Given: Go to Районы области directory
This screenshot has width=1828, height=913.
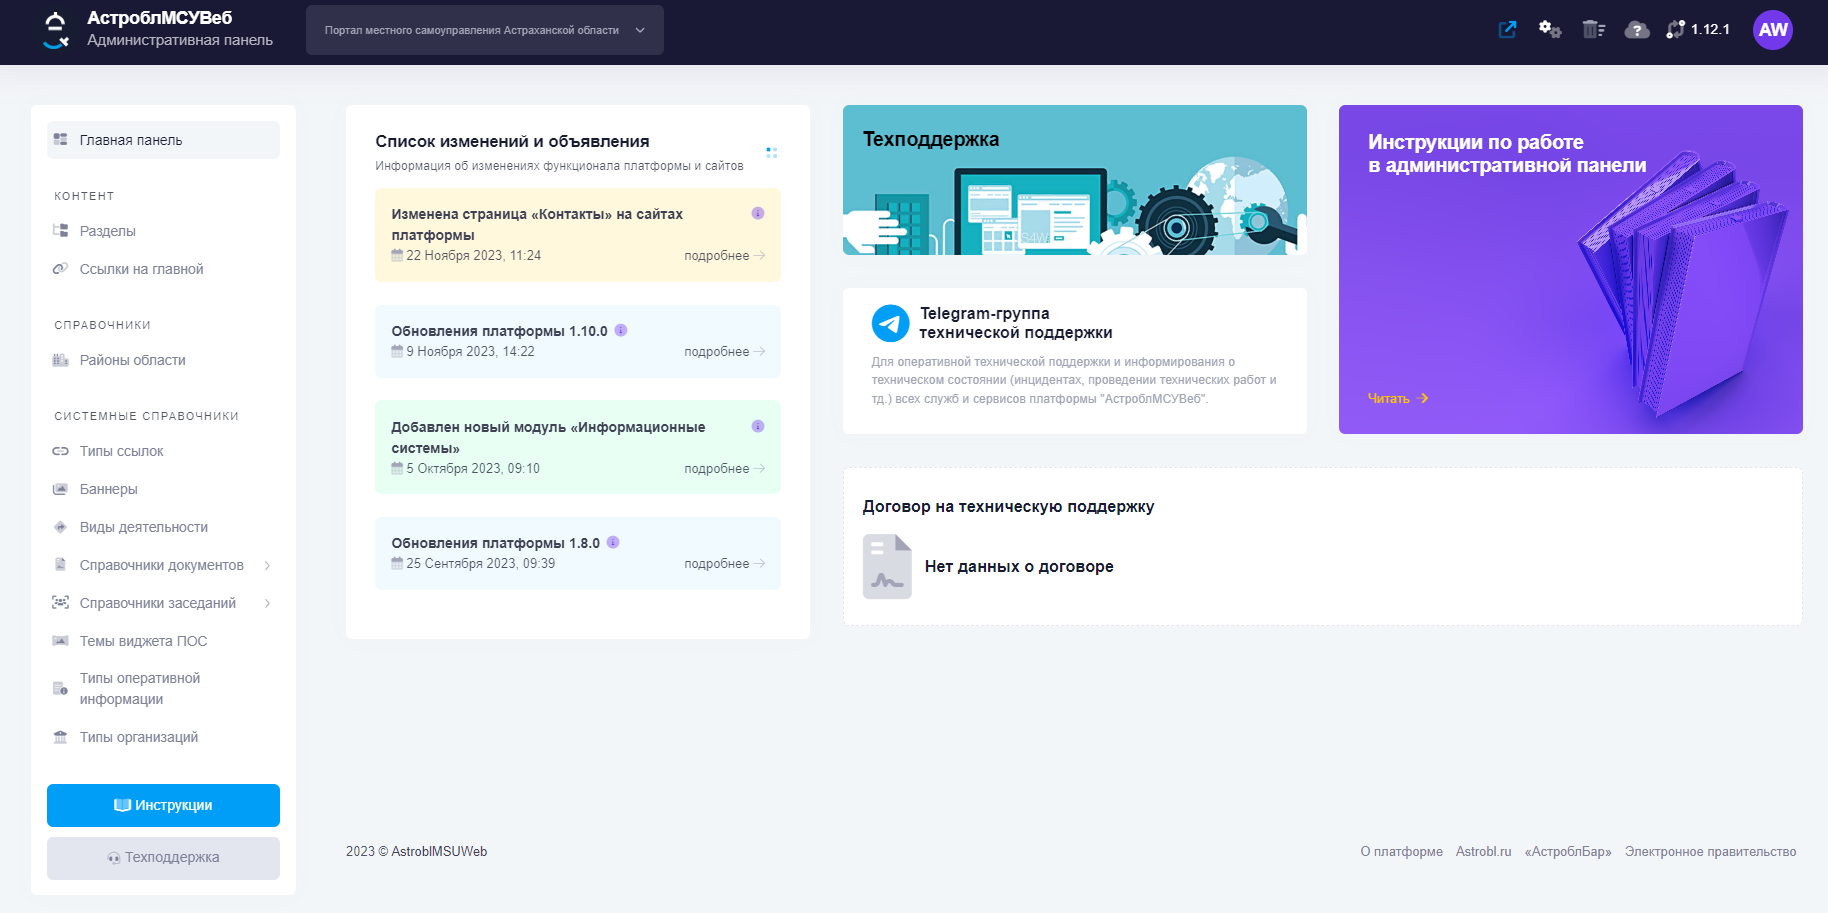Looking at the screenshot, I should (132, 360).
